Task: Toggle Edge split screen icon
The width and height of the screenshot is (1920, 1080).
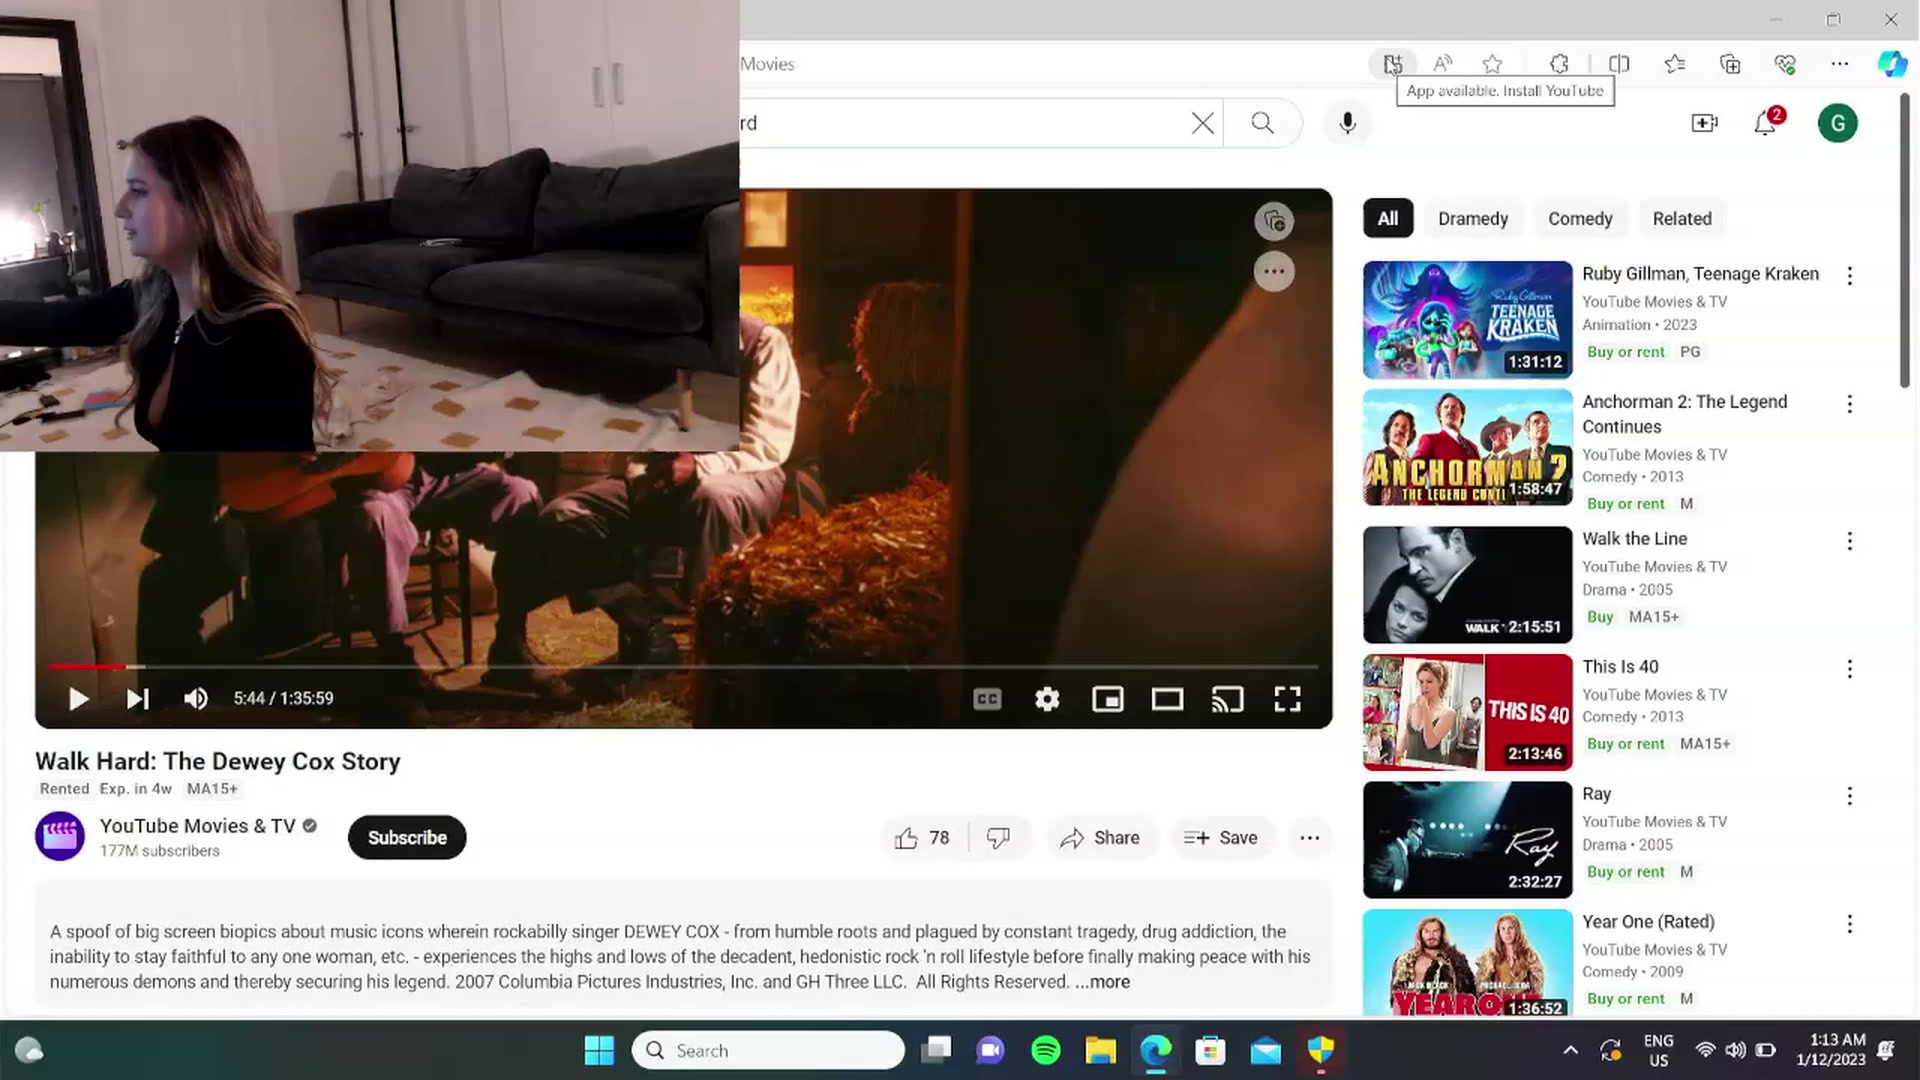Action: pyautogui.click(x=1619, y=64)
